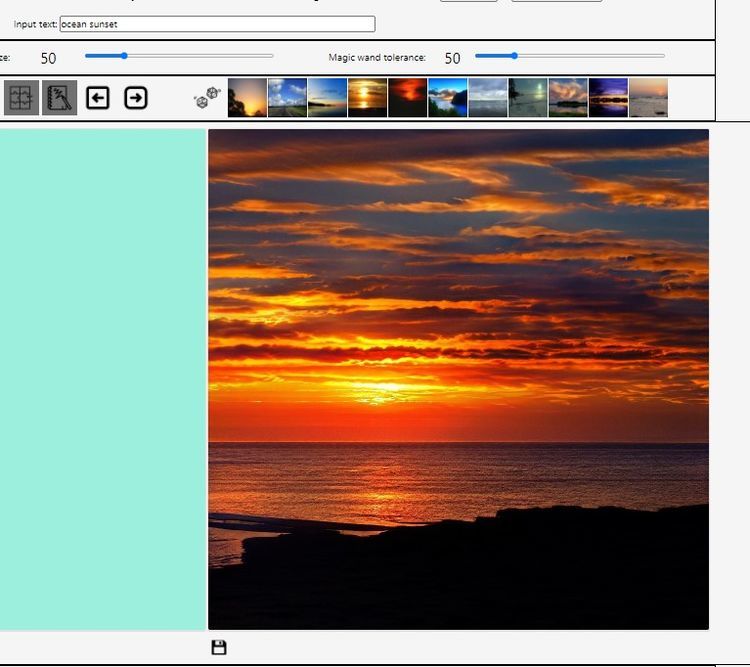
Task: Select the puzzle-grid segmentation tool icon
Action: (x=22, y=98)
